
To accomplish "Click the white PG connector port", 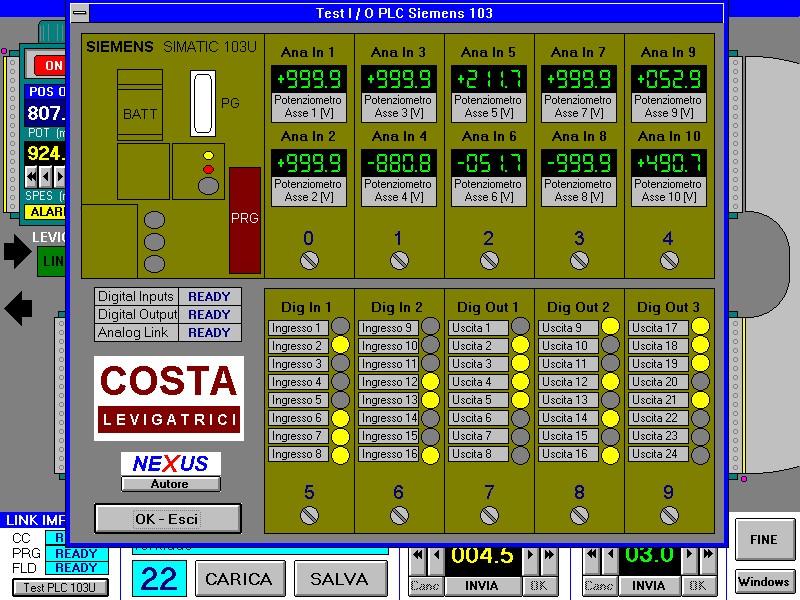I will 203,104.
